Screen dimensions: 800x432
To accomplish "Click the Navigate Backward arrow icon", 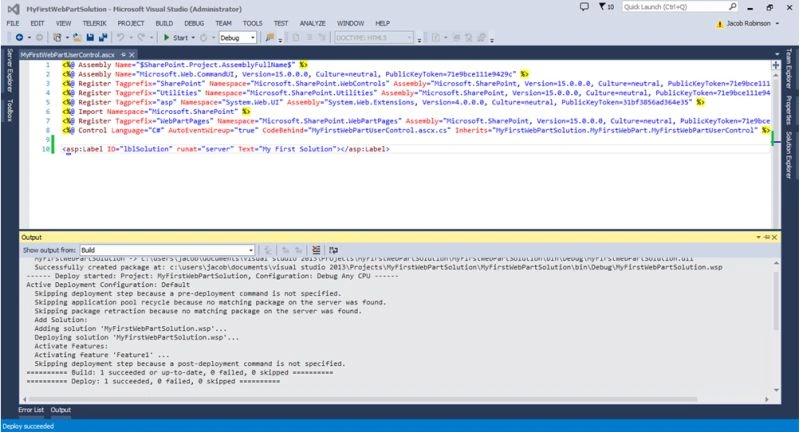I will 19,37.
